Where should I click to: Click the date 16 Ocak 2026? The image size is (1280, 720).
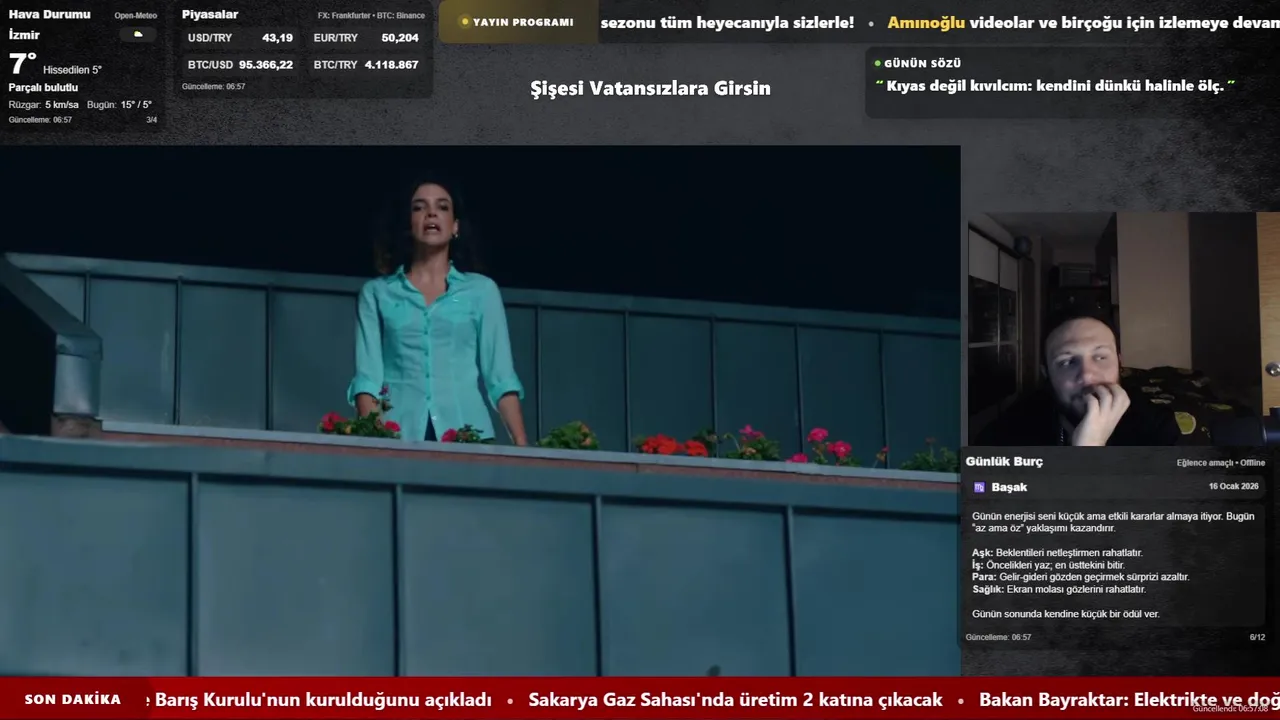click(x=1233, y=486)
